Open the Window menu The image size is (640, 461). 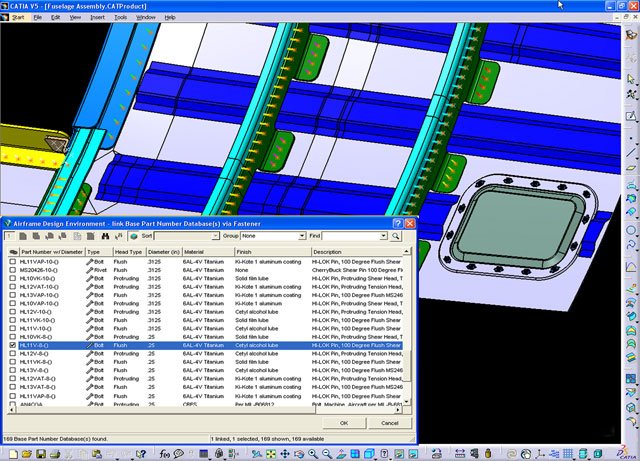[x=146, y=17]
